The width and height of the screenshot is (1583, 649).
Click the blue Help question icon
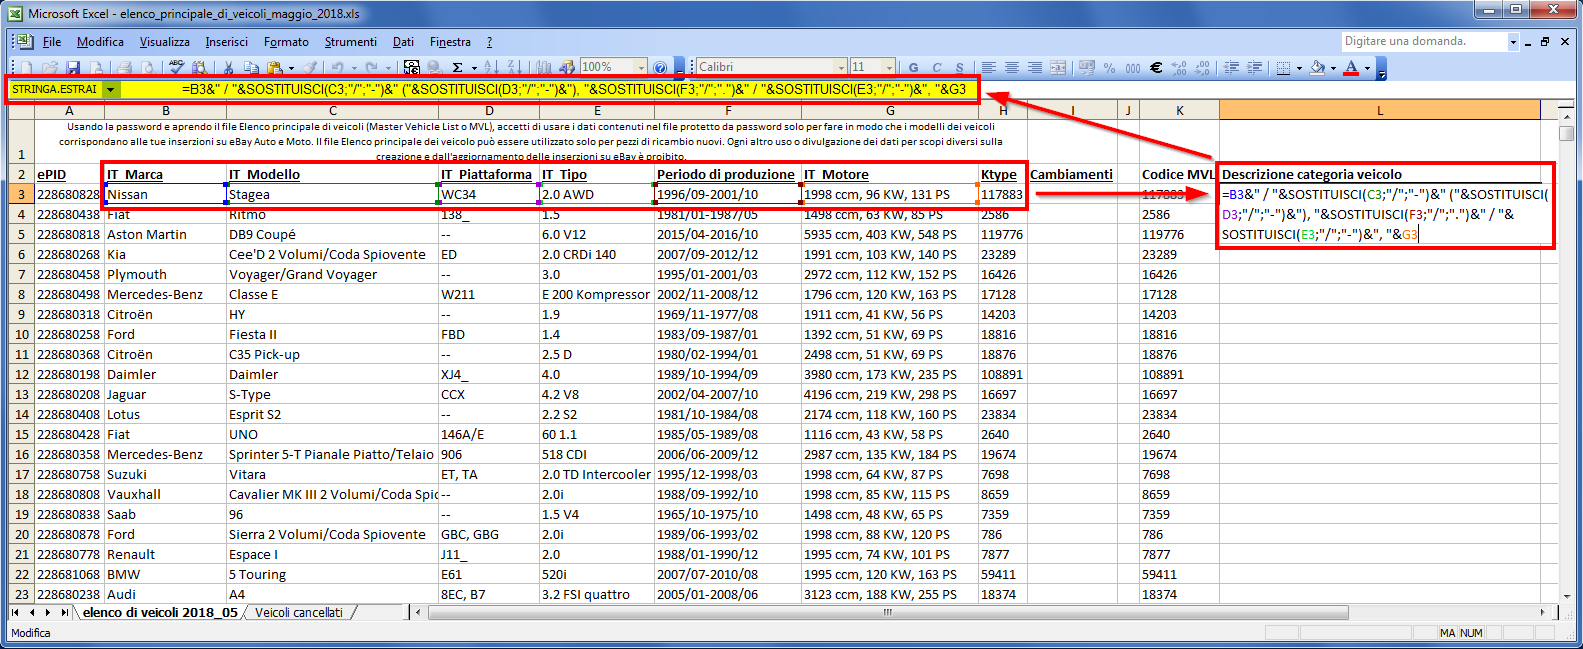[660, 67]
